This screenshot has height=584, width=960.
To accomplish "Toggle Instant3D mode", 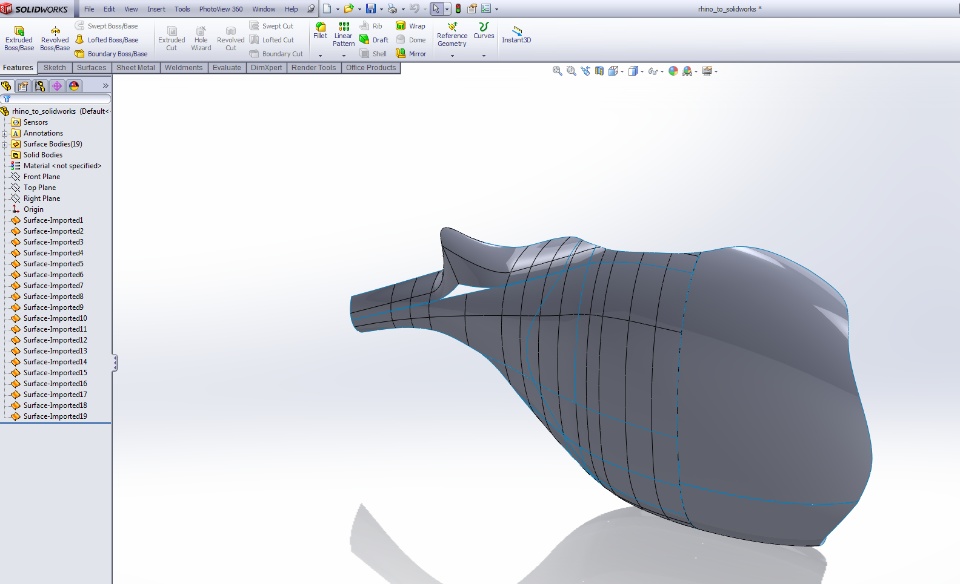I will pos(517,34).
